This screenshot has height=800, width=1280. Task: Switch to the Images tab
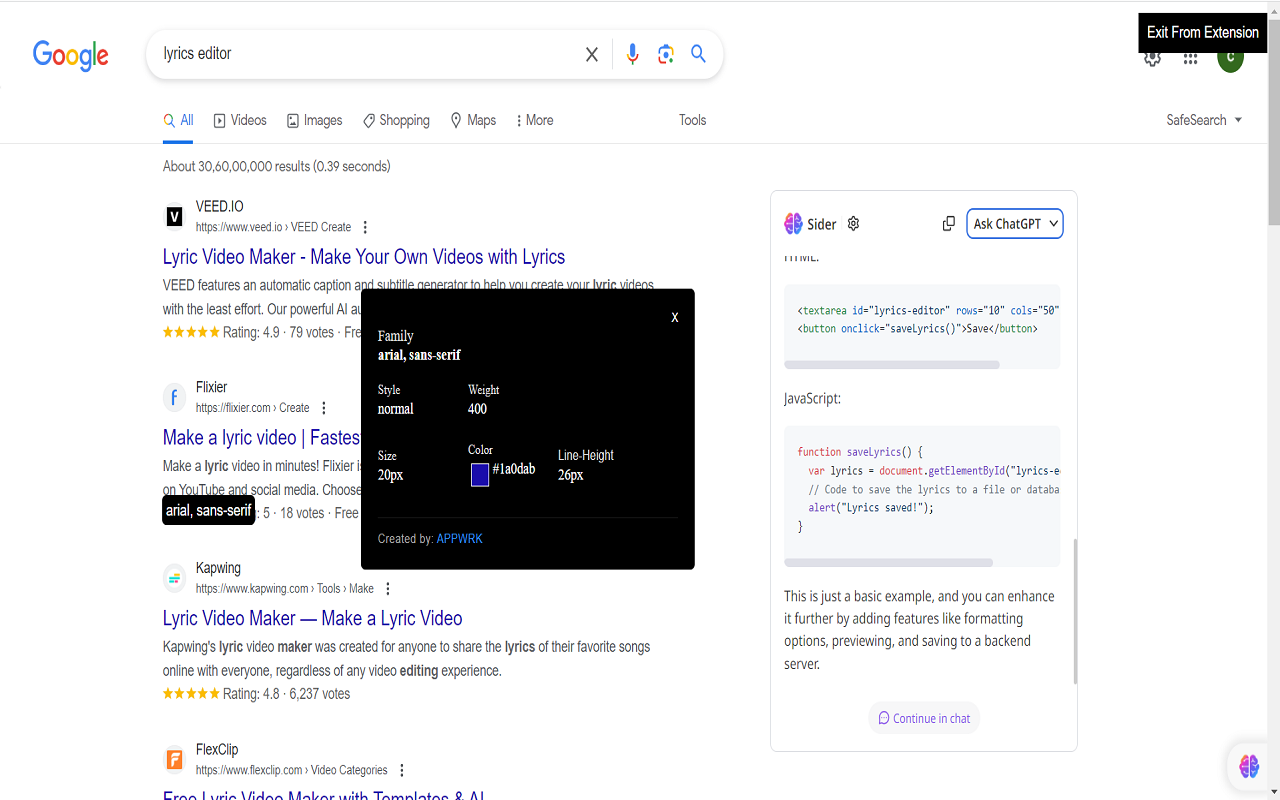coord(314,120)
